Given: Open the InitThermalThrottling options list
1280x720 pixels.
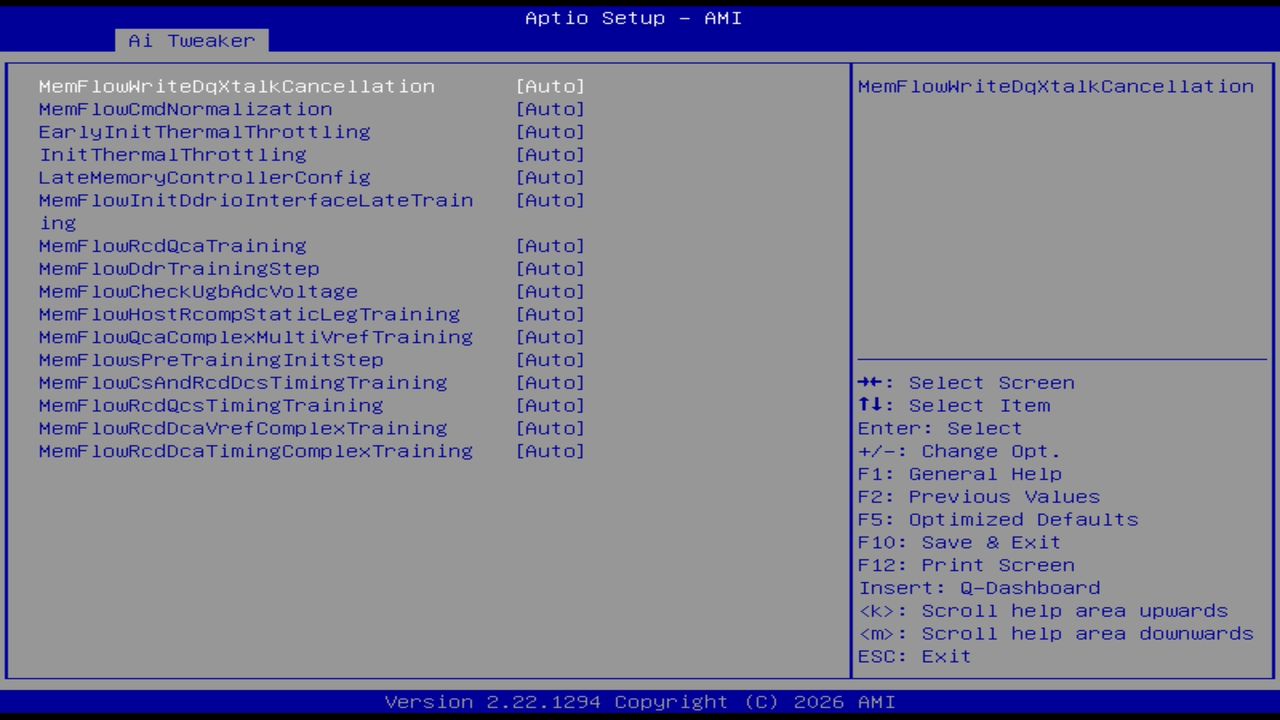Looking at the screenshot, I should point(550,154).
